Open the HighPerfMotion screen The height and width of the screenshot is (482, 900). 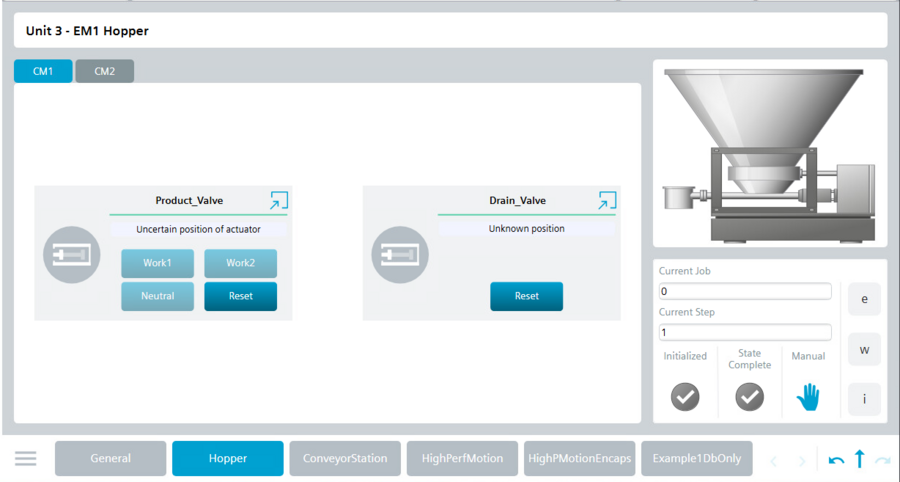[462, 458]
